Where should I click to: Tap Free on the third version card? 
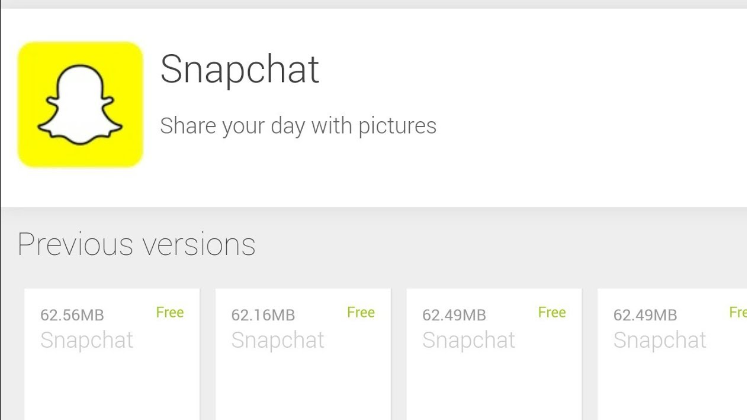552,313
